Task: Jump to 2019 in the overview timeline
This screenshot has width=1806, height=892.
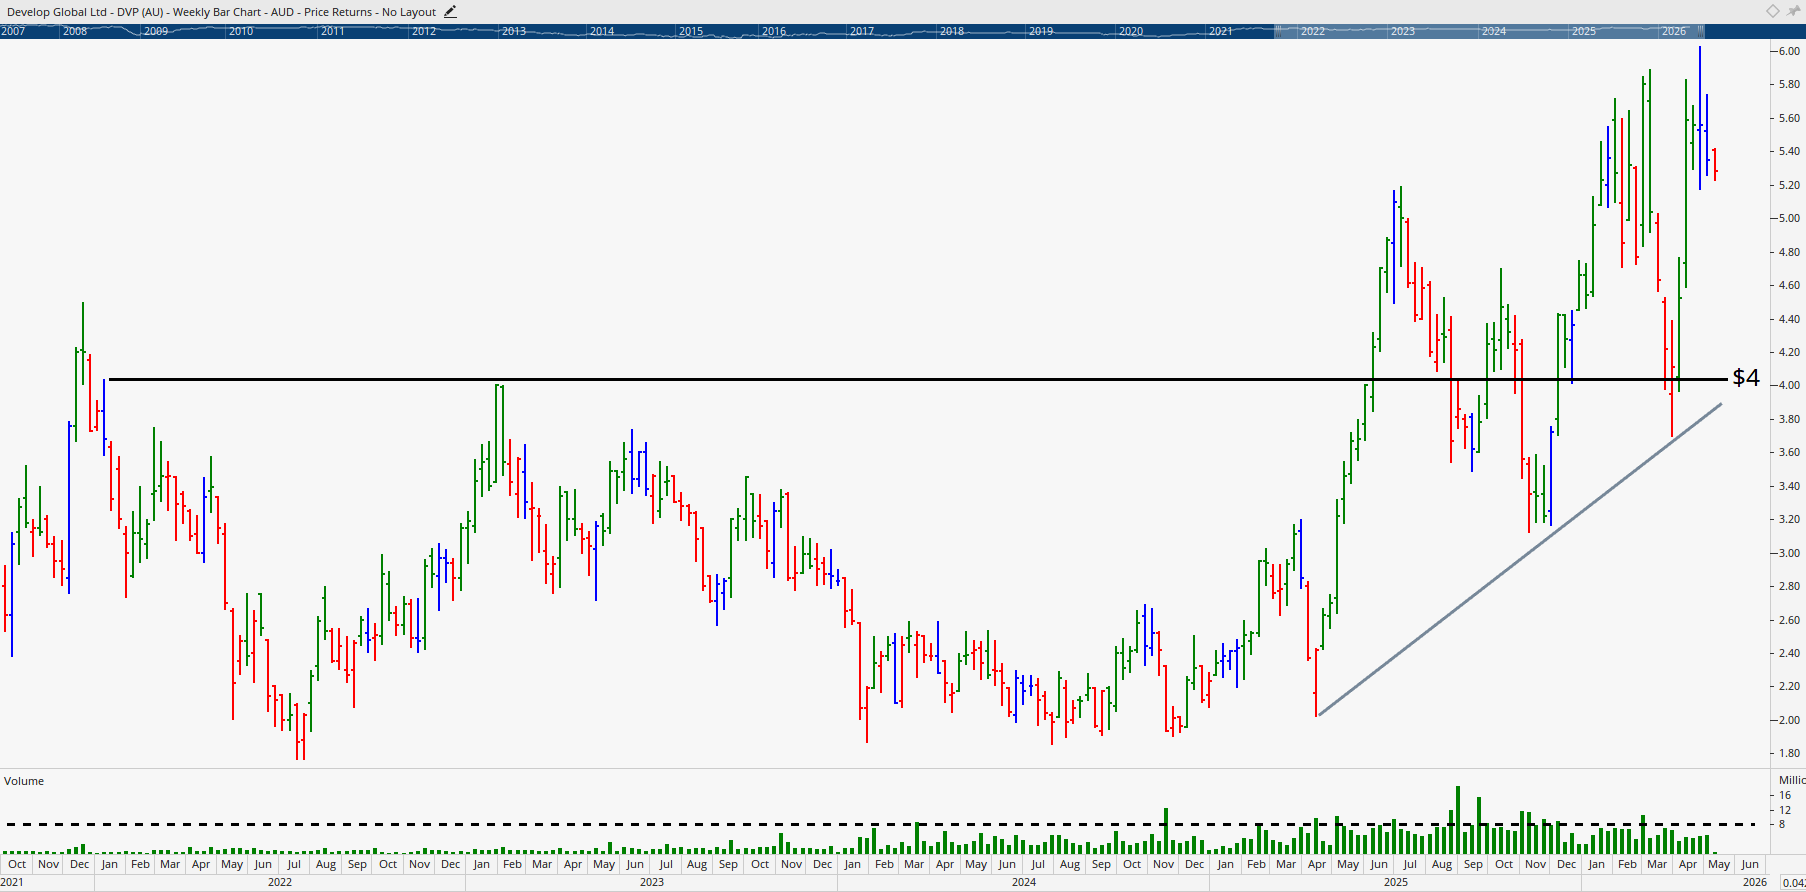Action: pyautogui.click(x=1041, y=31)
